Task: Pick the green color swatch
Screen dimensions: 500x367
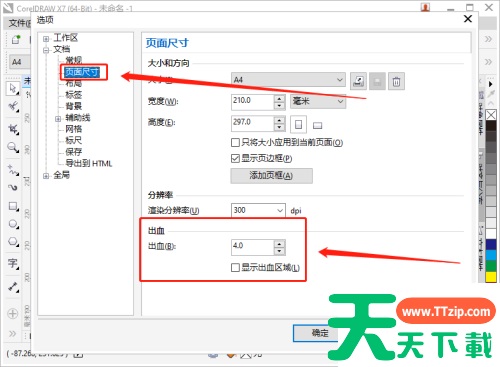Action: (491, 266)
